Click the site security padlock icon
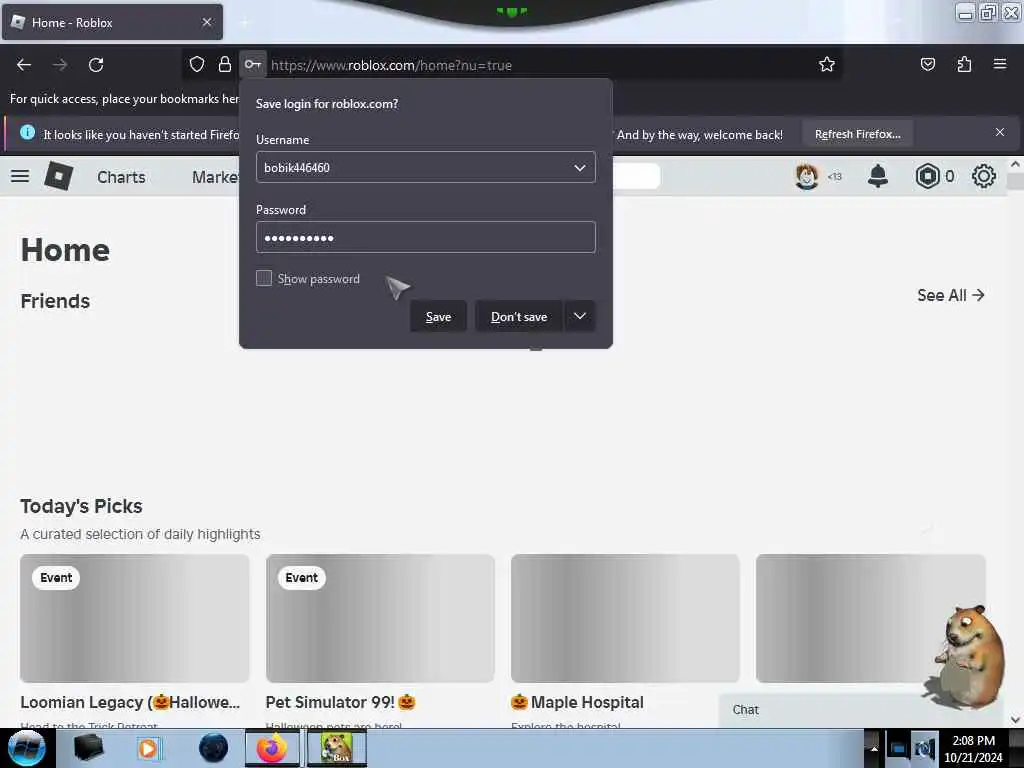Viewport: 1024px width, 768px height. (x=225, y=64)
